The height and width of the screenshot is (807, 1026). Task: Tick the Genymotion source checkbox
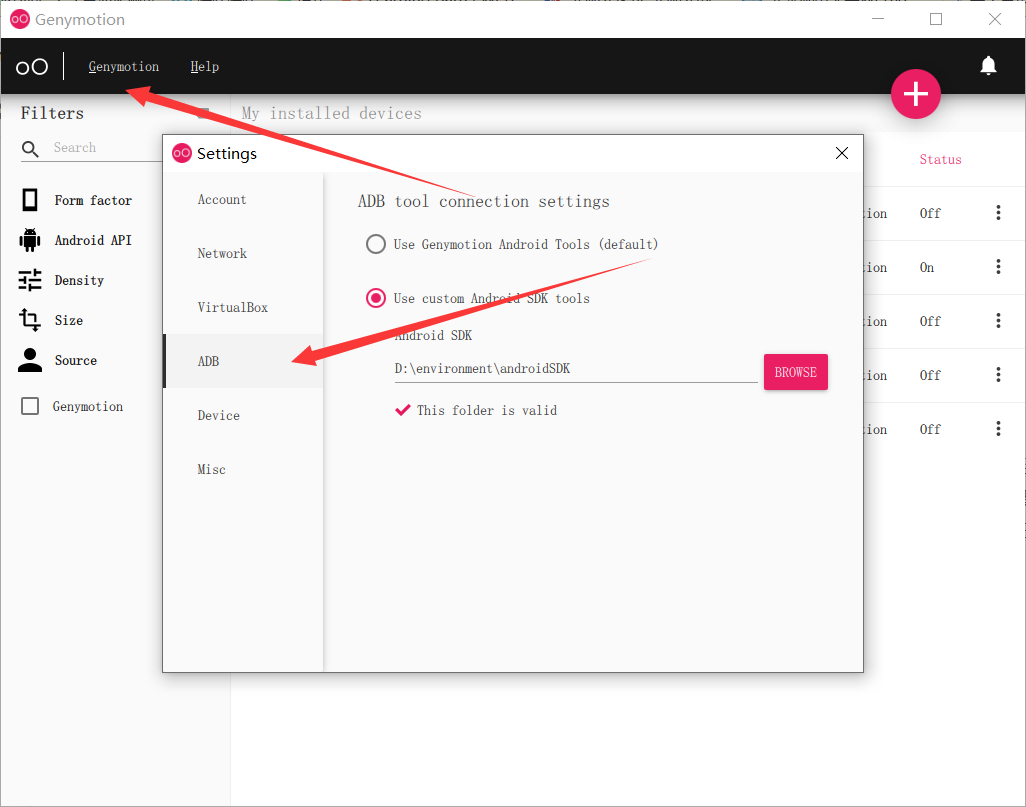pos(30,406)
